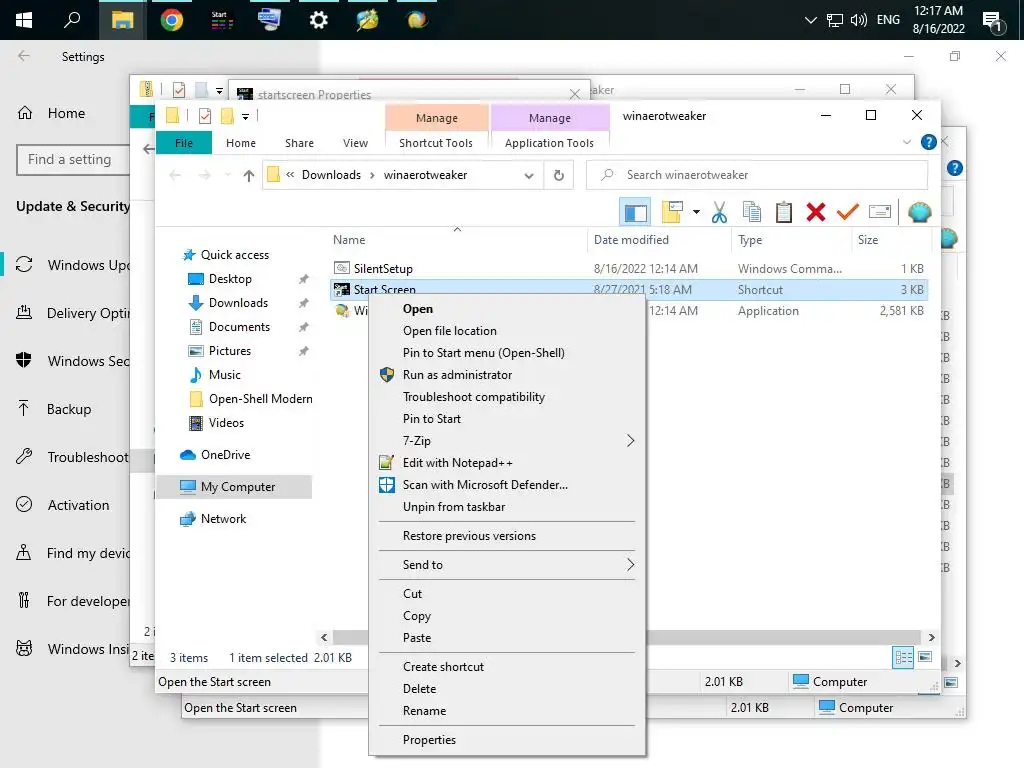Choose Open file location menu entry
This screenshot has width=1024, height=768.
pos(507,331)
